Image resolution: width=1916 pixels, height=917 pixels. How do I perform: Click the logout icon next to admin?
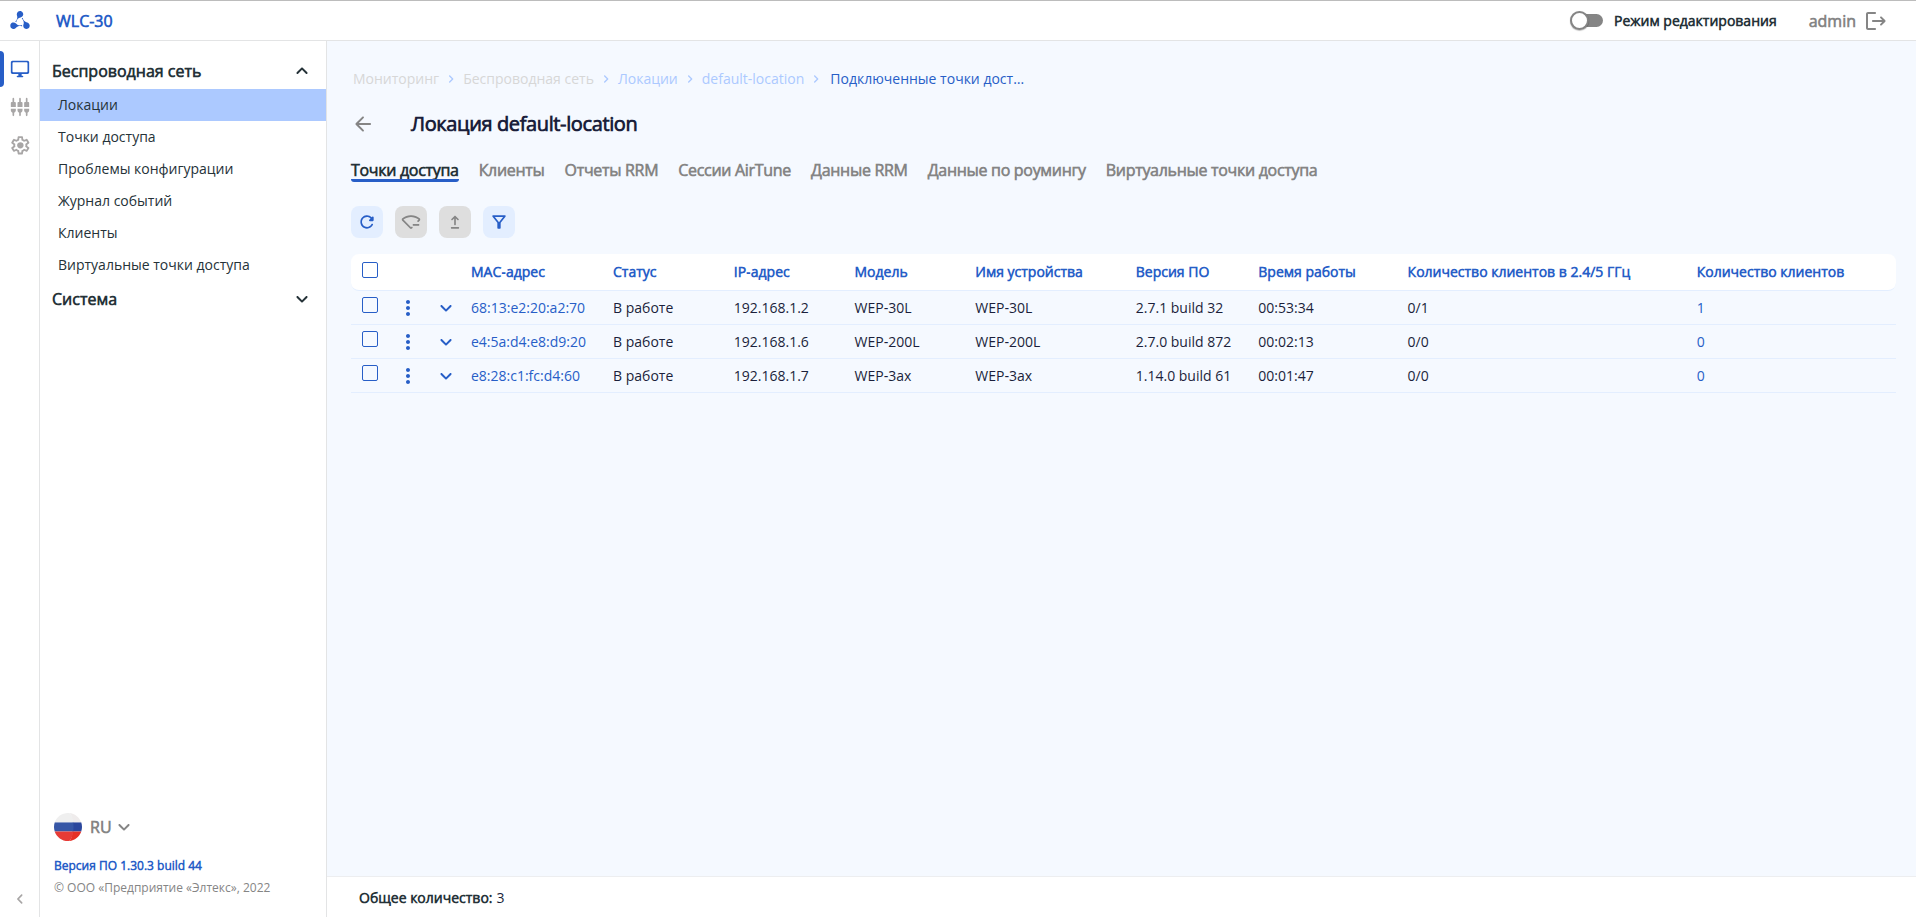(x=1876, y=21)
